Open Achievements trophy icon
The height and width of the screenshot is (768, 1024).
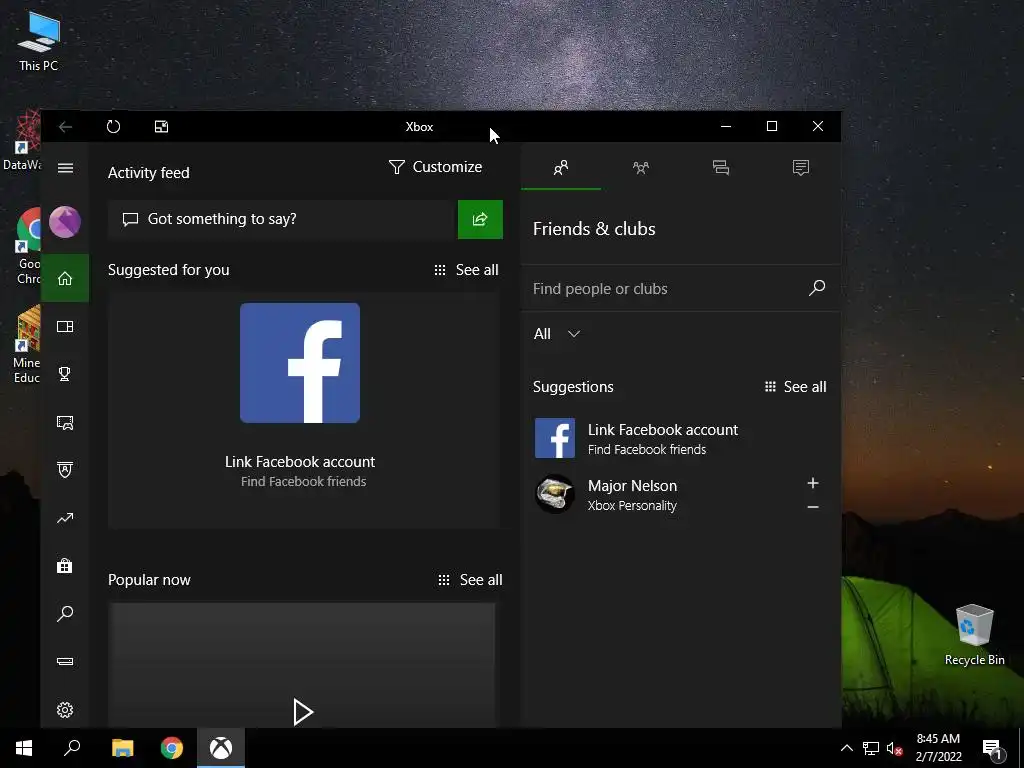pyautogui.click(x=65, y=374)
